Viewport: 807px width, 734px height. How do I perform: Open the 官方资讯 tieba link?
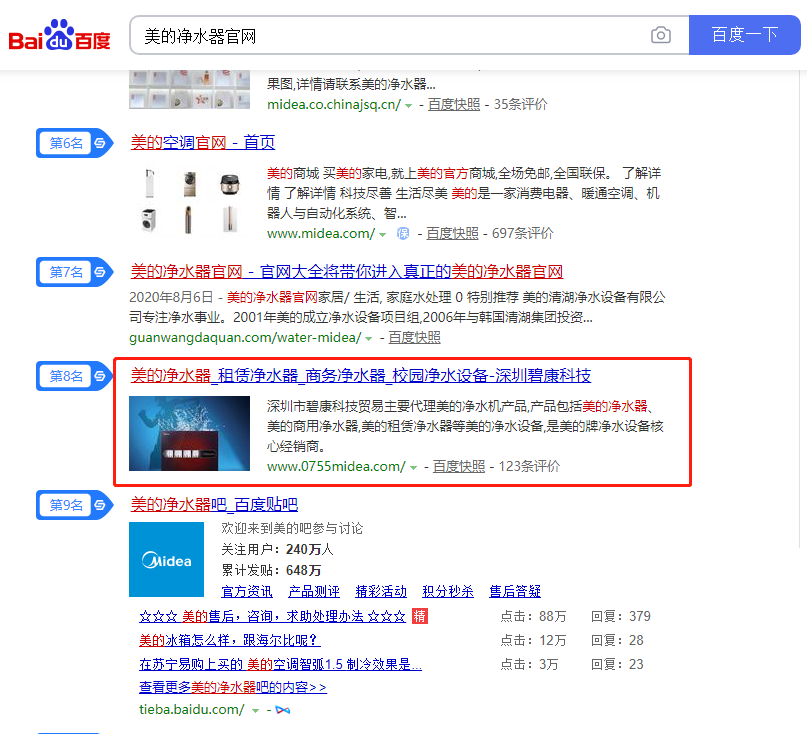click(x=247, y=591)
